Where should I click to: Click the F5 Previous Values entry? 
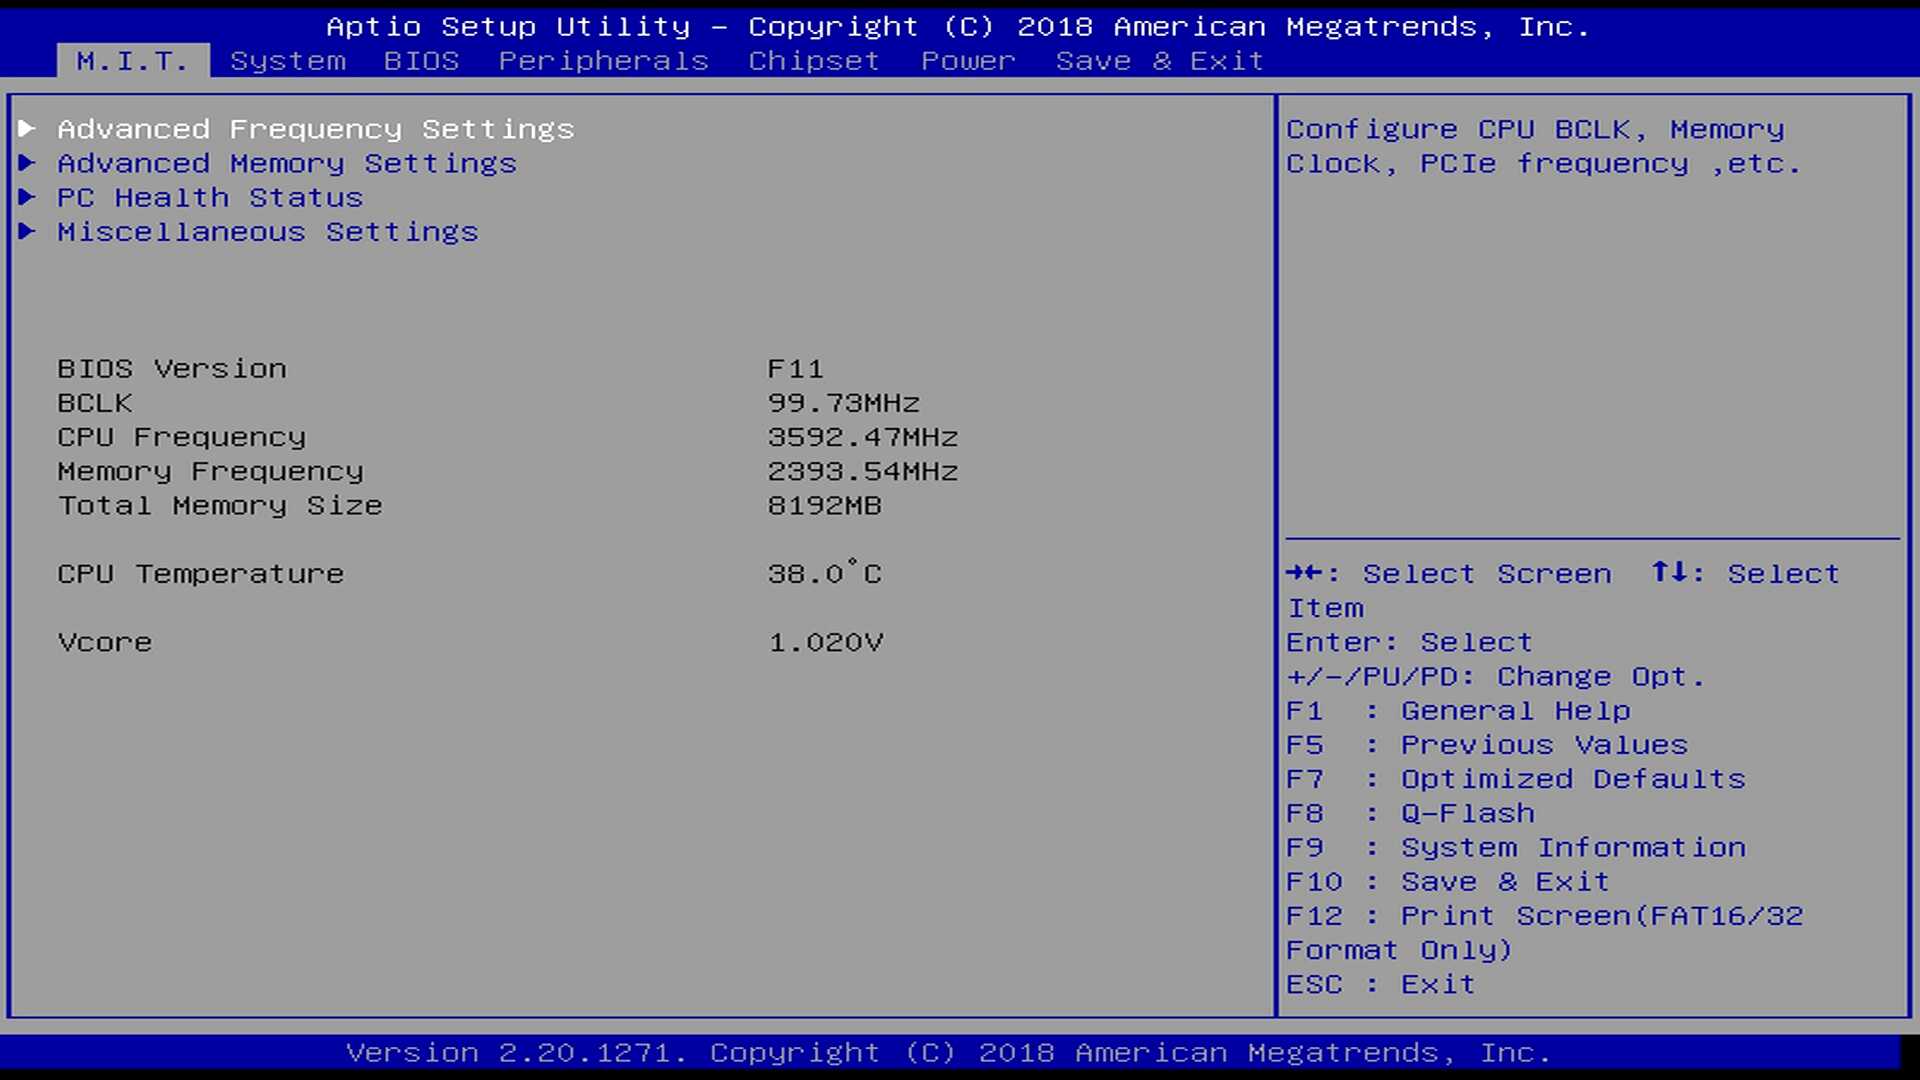pyautogui.click(x=1487, y=744)
